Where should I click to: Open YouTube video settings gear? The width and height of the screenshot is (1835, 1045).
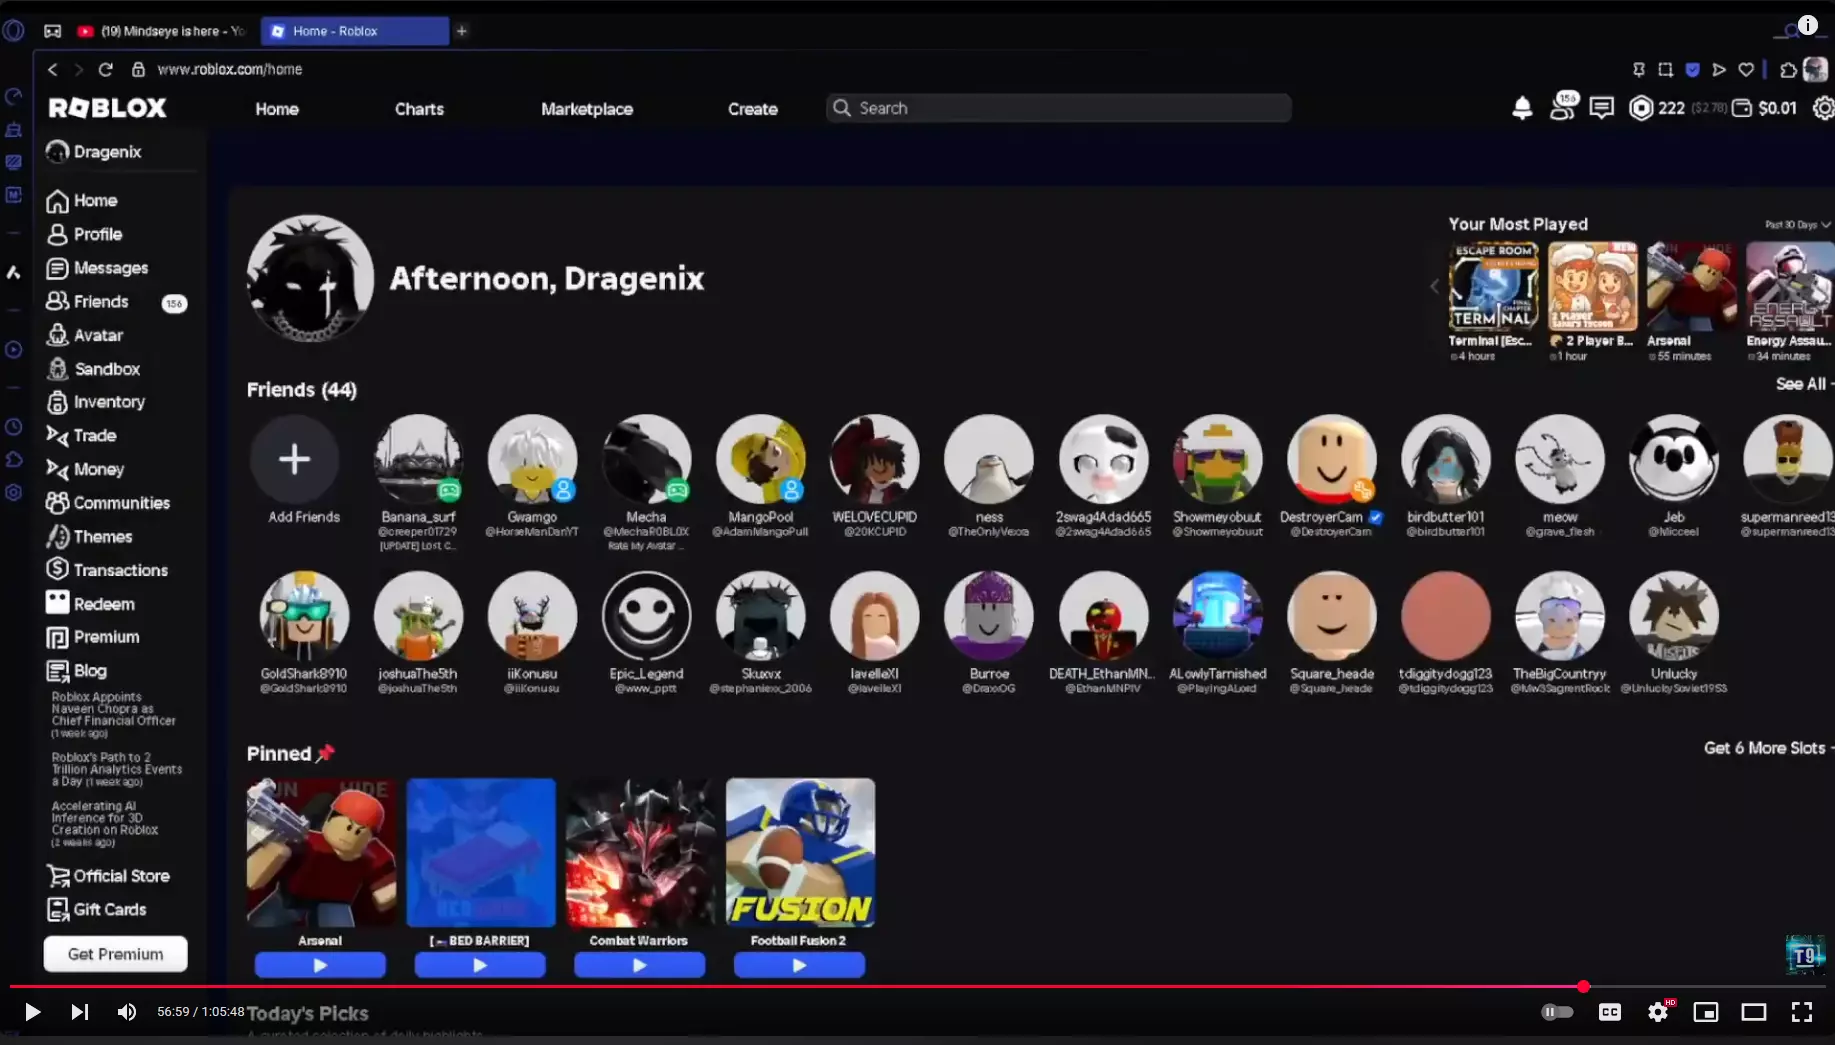pos(1658,1012)
